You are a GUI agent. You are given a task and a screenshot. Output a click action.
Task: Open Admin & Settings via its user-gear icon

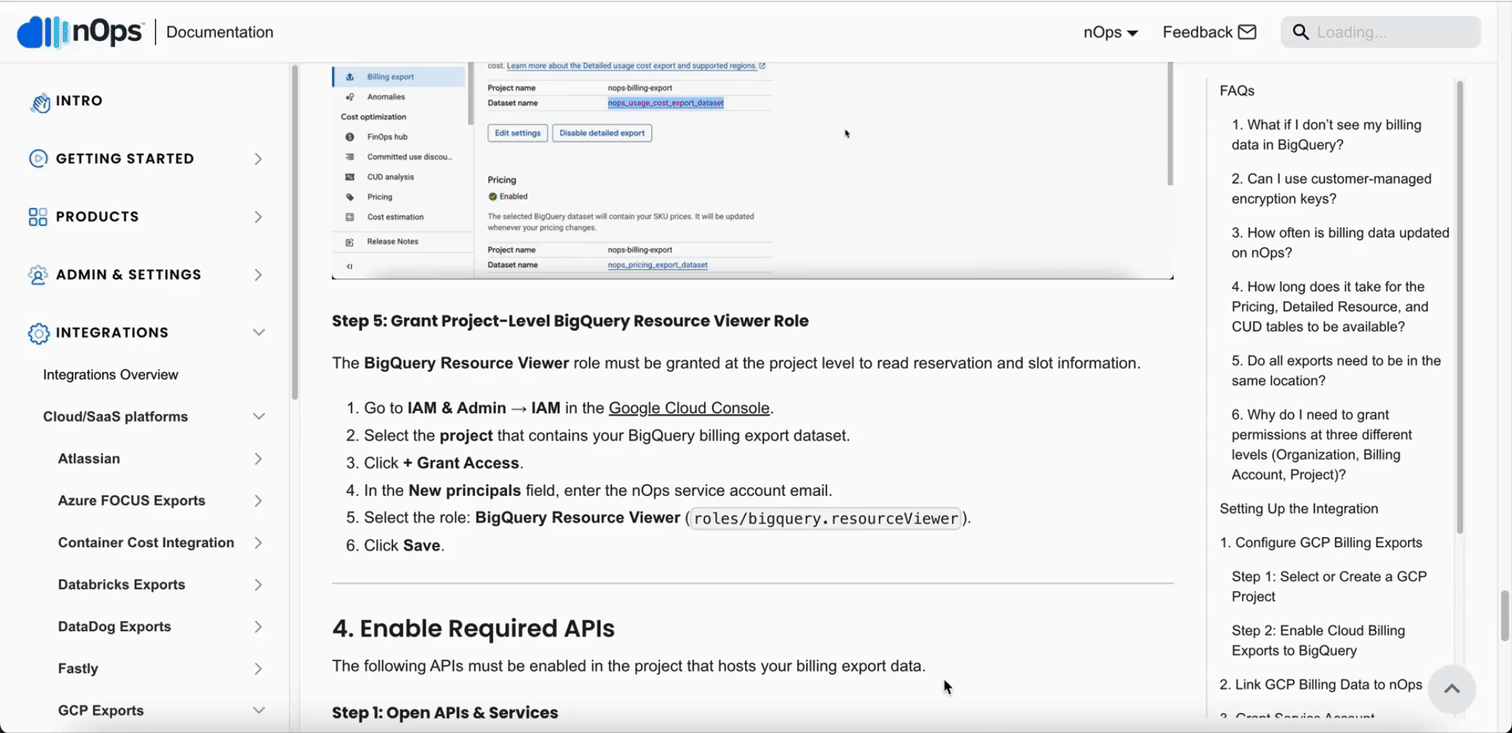point(38,274)
